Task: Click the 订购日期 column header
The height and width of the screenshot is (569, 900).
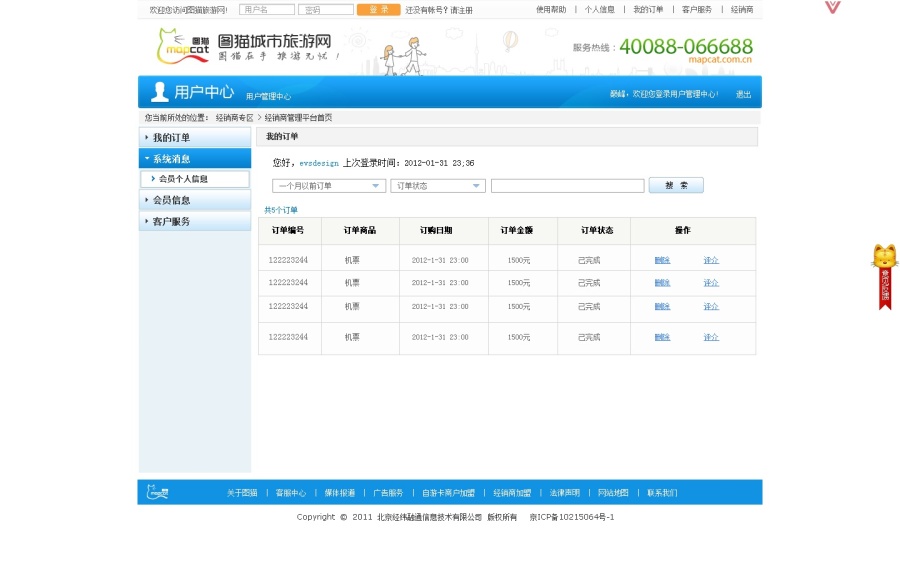Action: point(436,230)
